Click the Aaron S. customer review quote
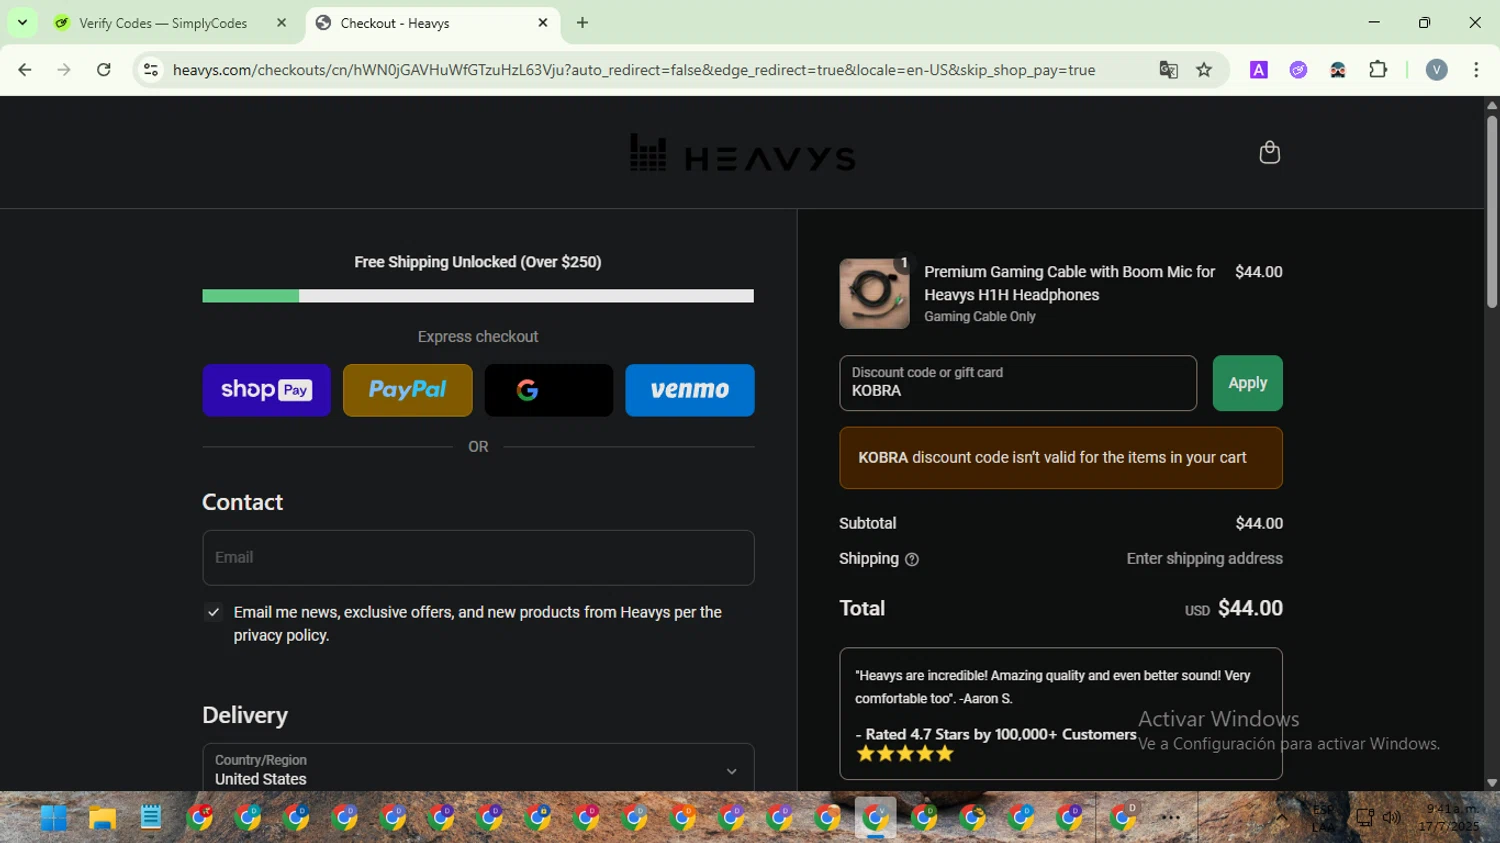Screen dimensions: 1500x843 tap(1053, 687)
